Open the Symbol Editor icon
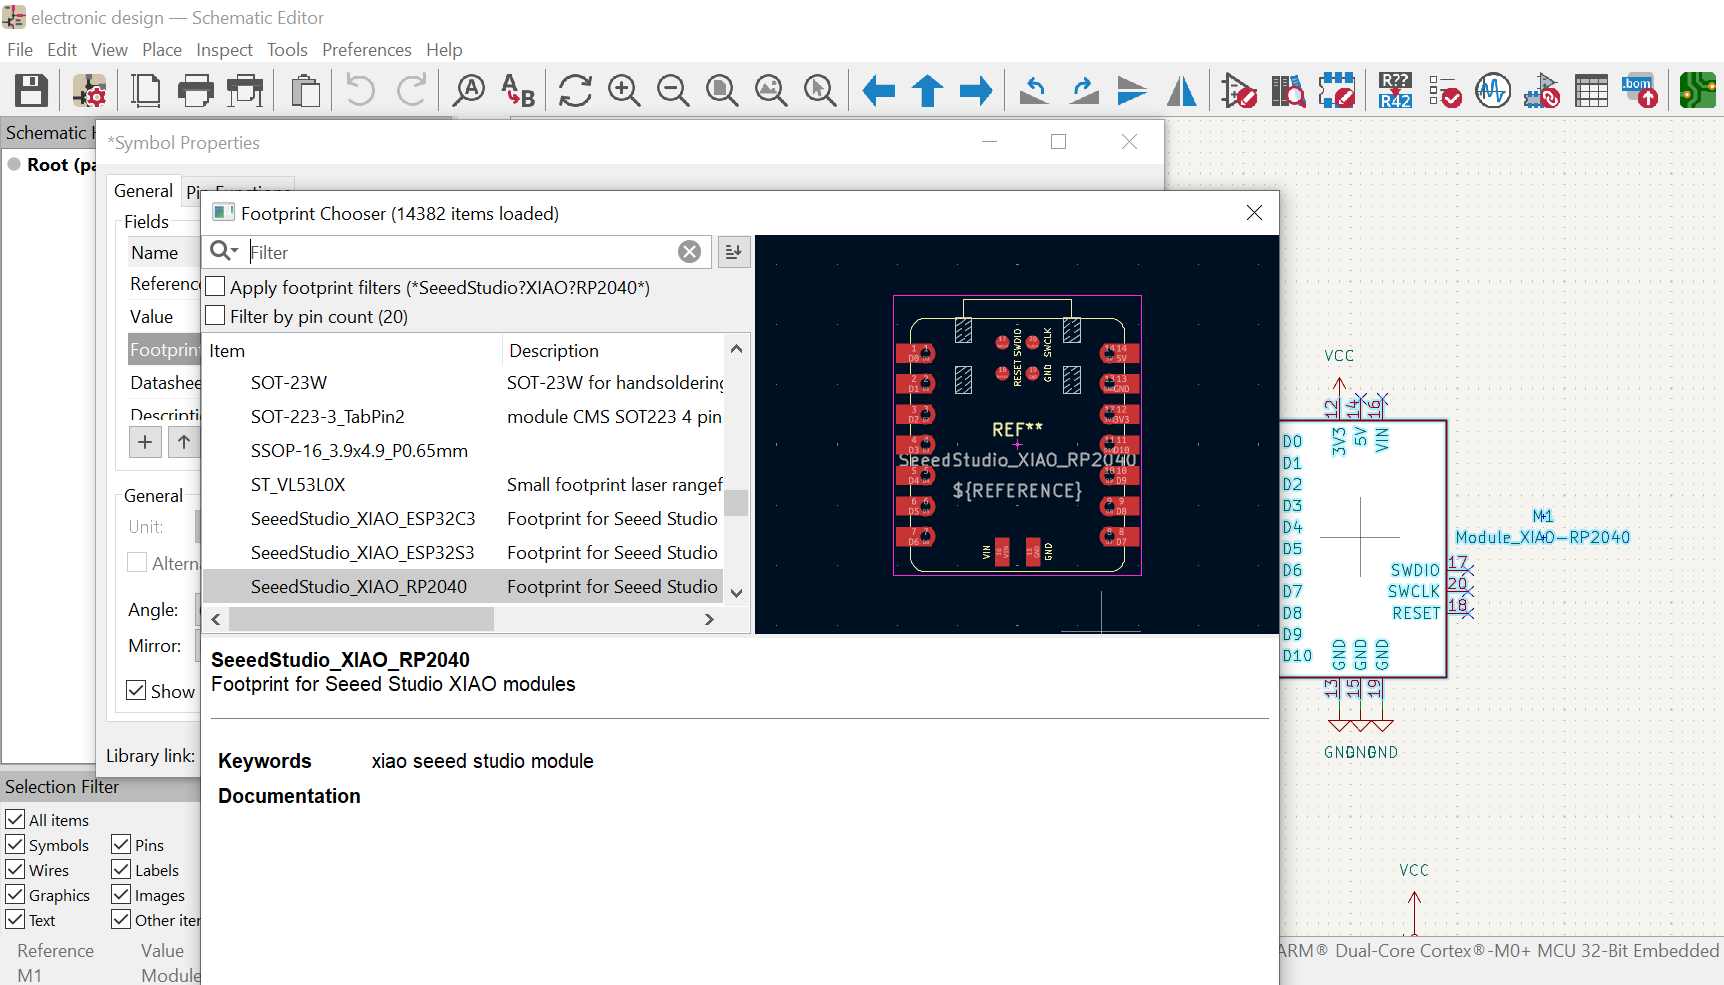The width and height of the screenshot is (1724, 985). tap(1239, 91)
